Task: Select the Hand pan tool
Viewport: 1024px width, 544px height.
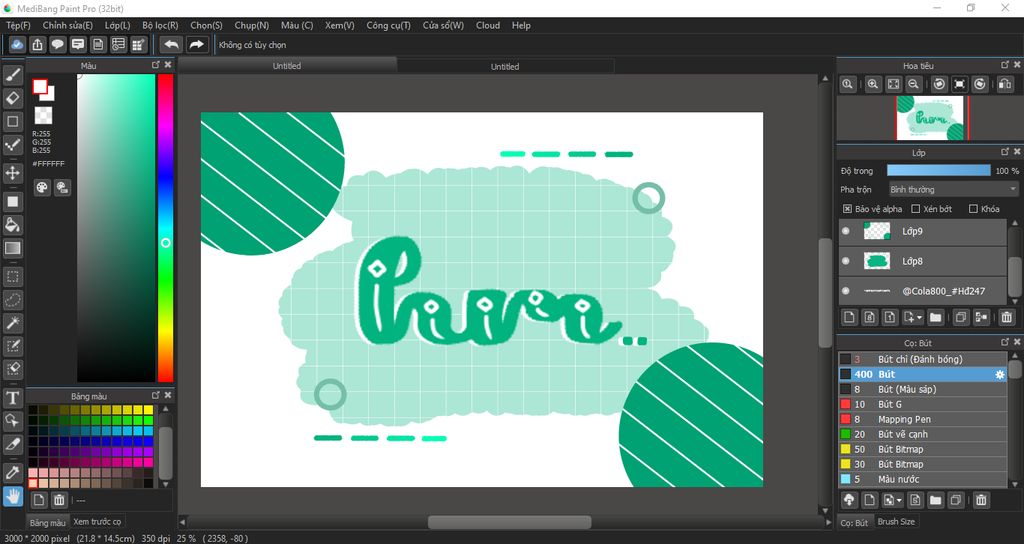Action: click(x=12, y=496)
